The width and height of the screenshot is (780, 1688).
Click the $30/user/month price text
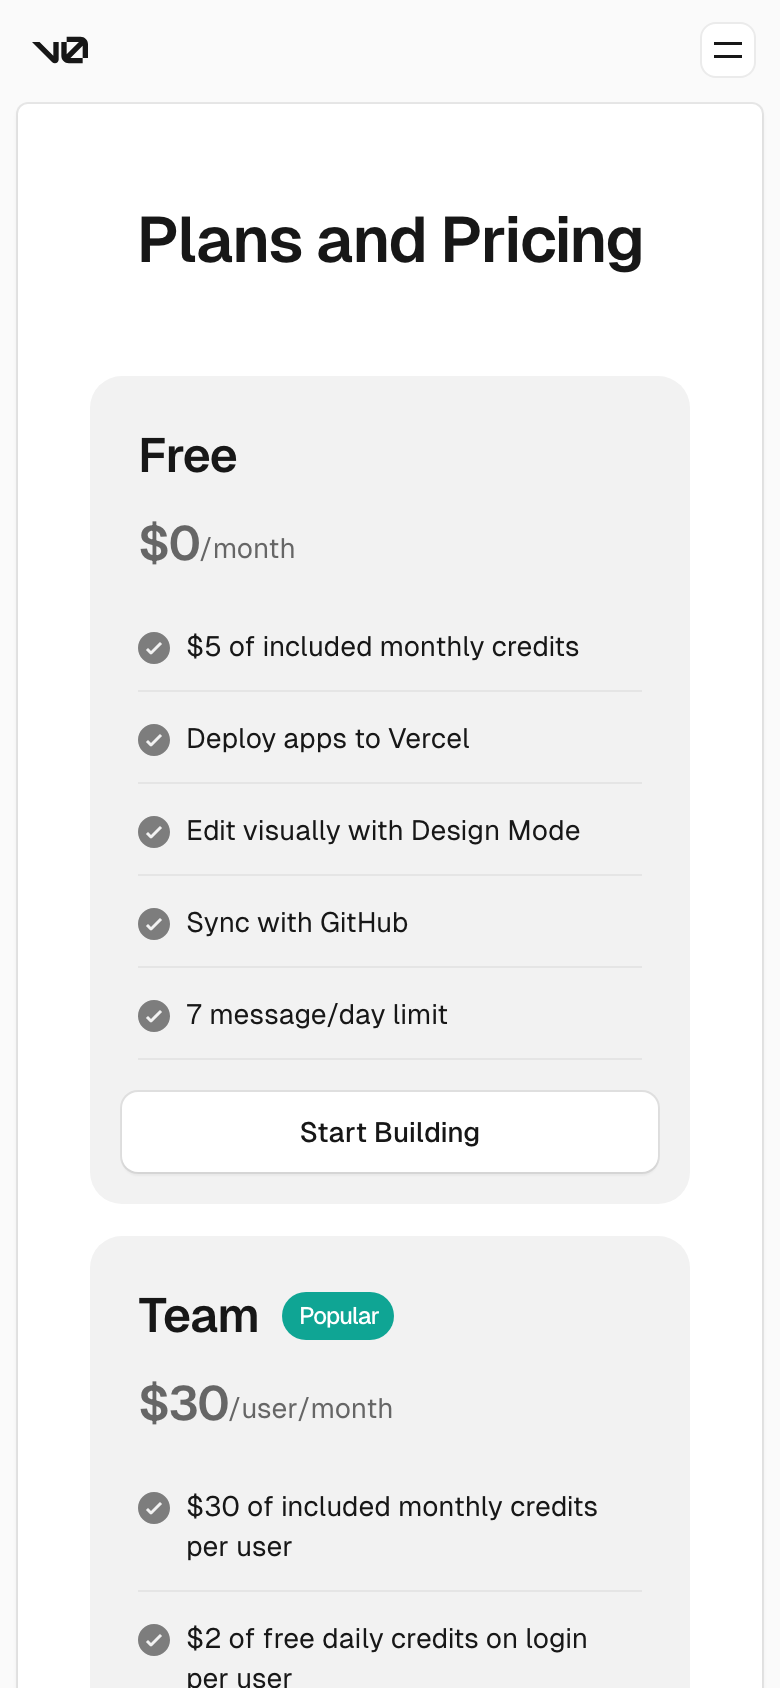tap(266, 1405)
